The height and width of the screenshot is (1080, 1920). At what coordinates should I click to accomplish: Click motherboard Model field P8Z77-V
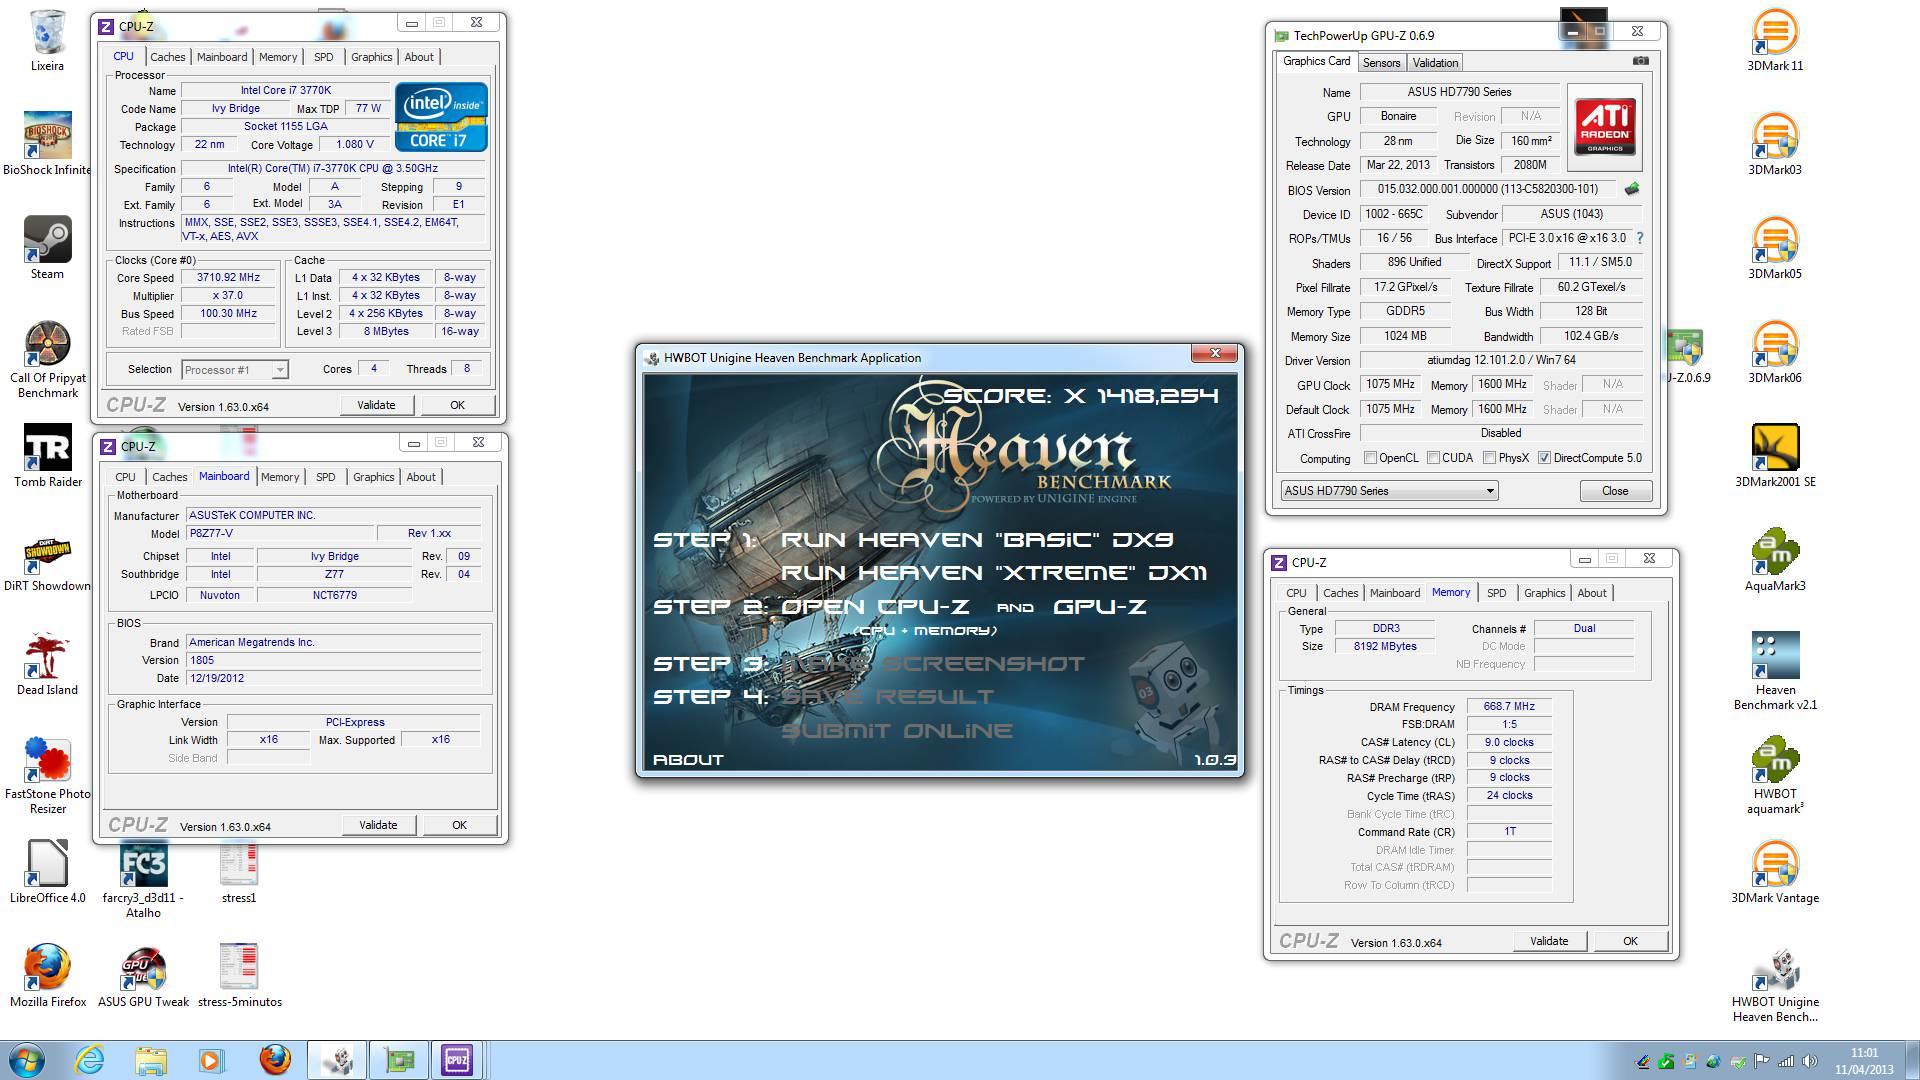280,534
